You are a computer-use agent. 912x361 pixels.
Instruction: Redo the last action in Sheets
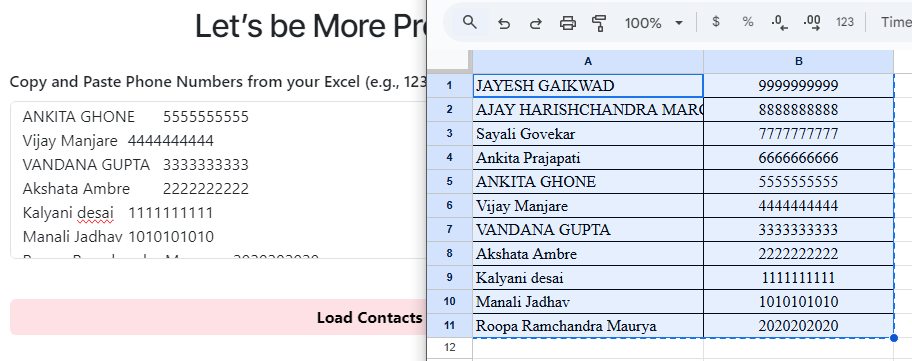(x=535, y=23)
